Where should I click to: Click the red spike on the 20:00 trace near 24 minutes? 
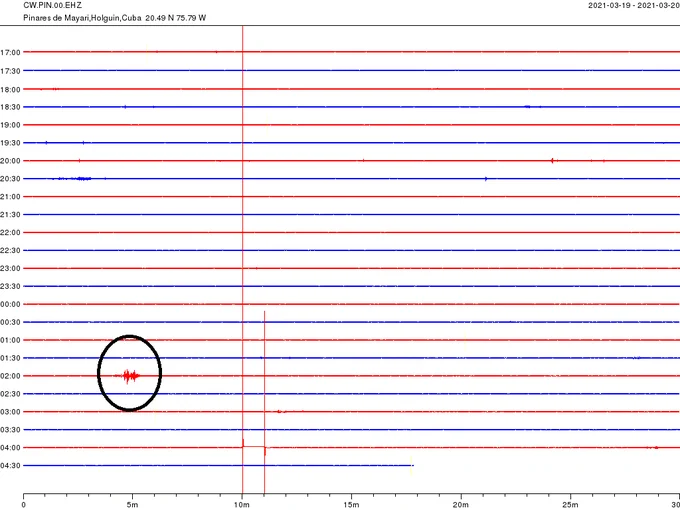pyautogui.click(x=552, y=160)
